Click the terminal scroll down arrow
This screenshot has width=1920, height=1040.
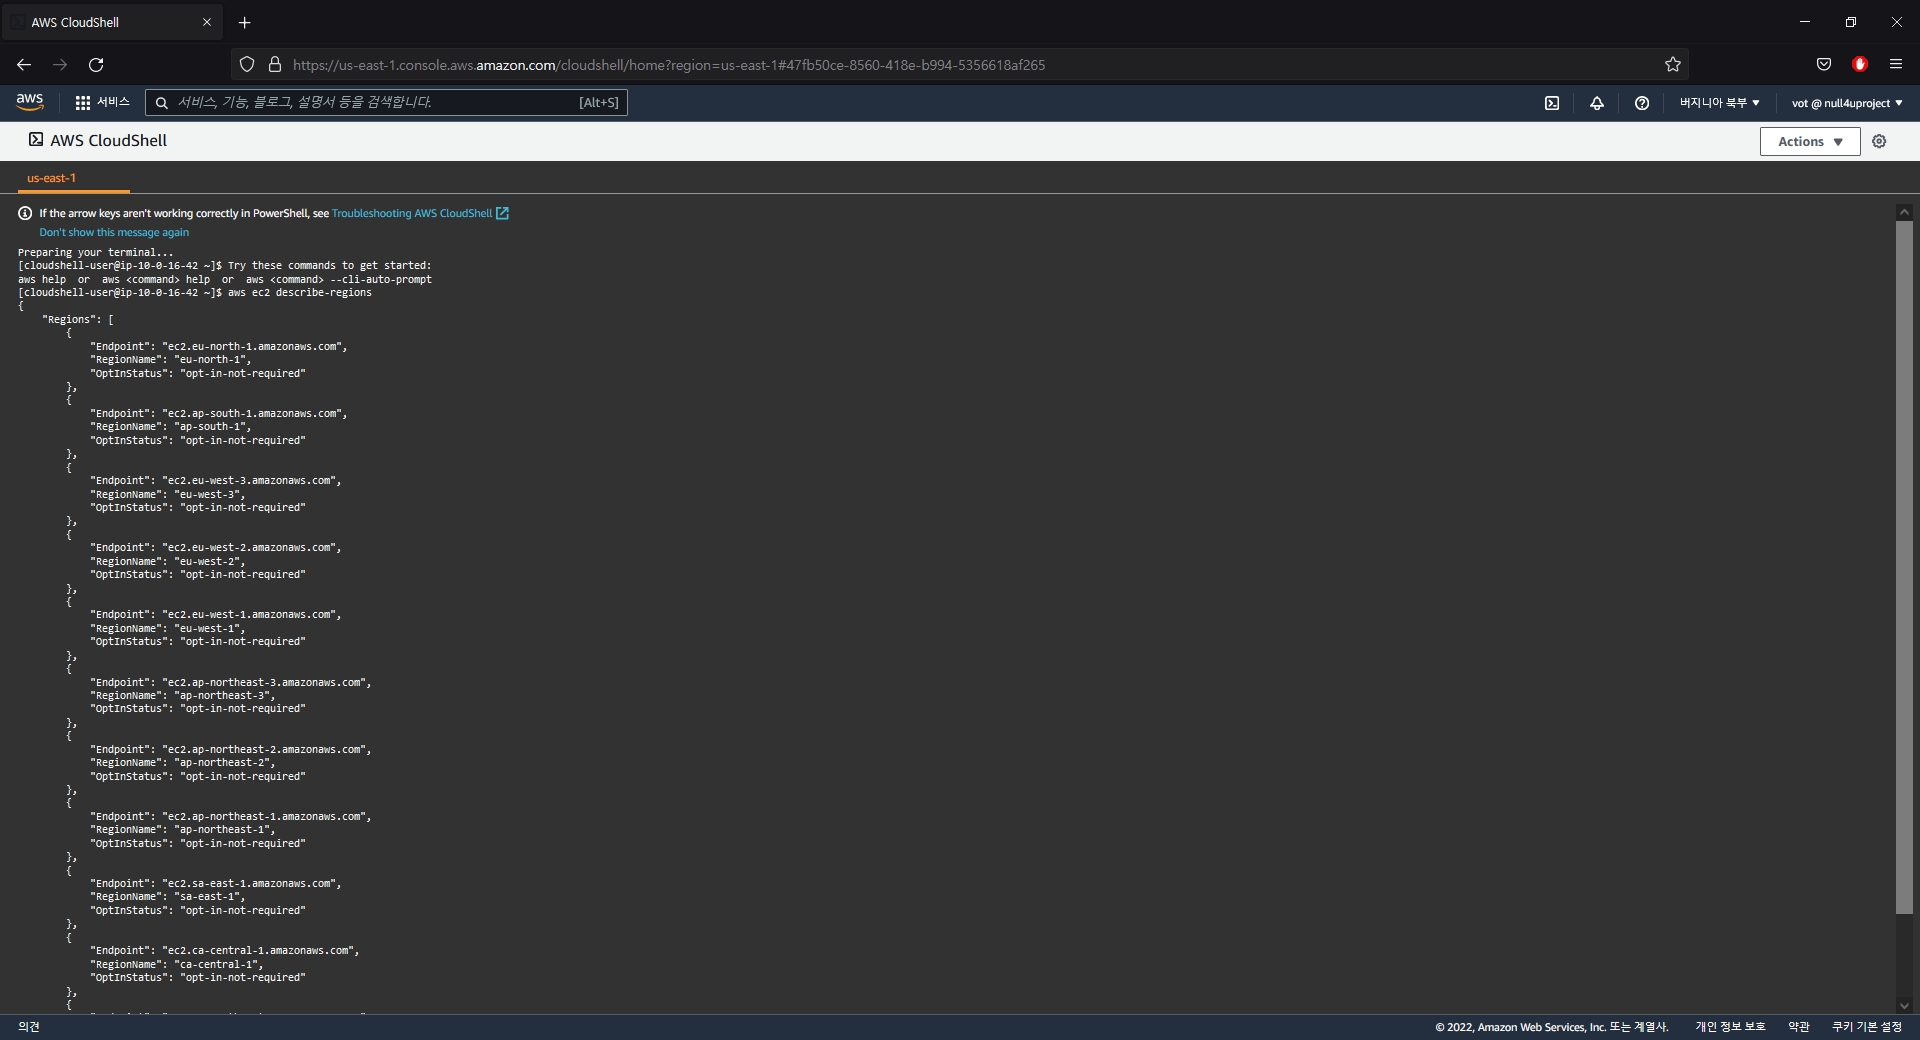pos(1904,1006)
